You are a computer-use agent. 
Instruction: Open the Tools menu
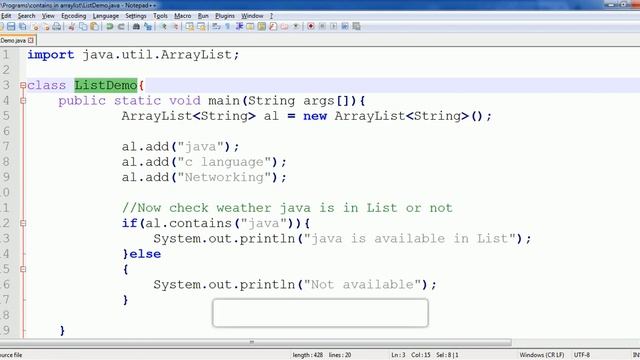click(160, 16)
